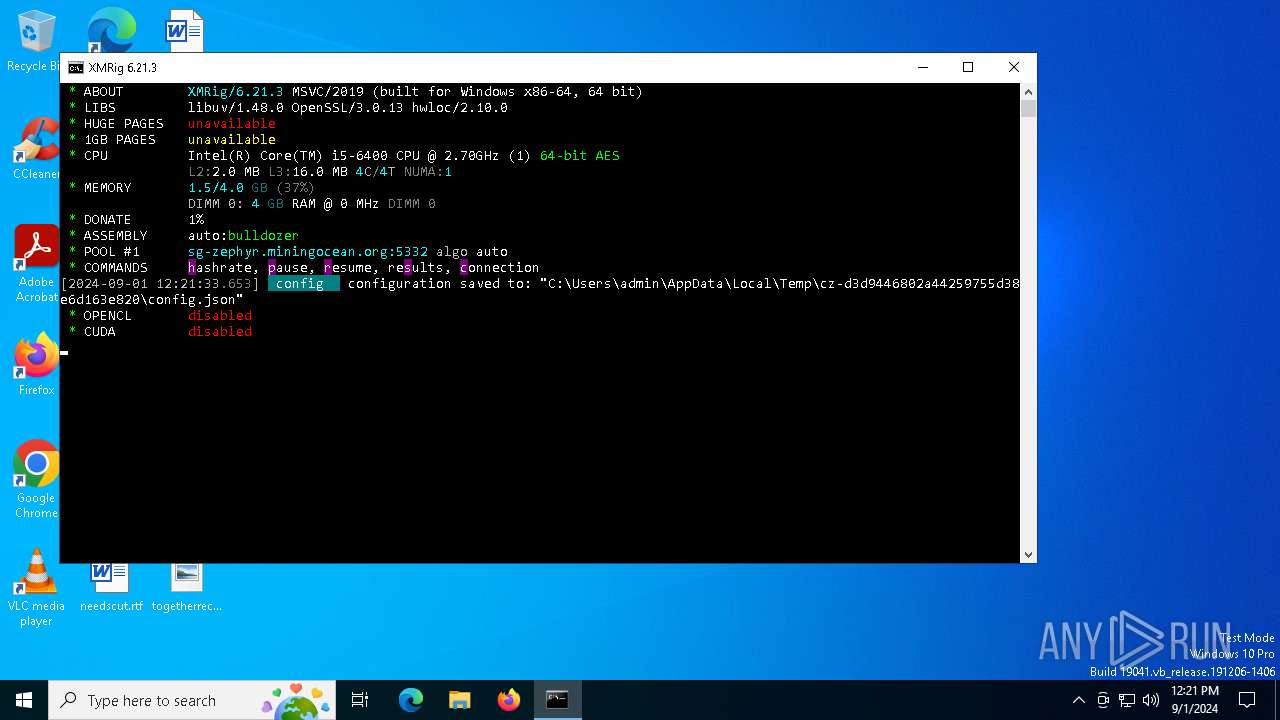Click the teal 'config' tag in log
1280x720 pixels.
pos(303,283)
